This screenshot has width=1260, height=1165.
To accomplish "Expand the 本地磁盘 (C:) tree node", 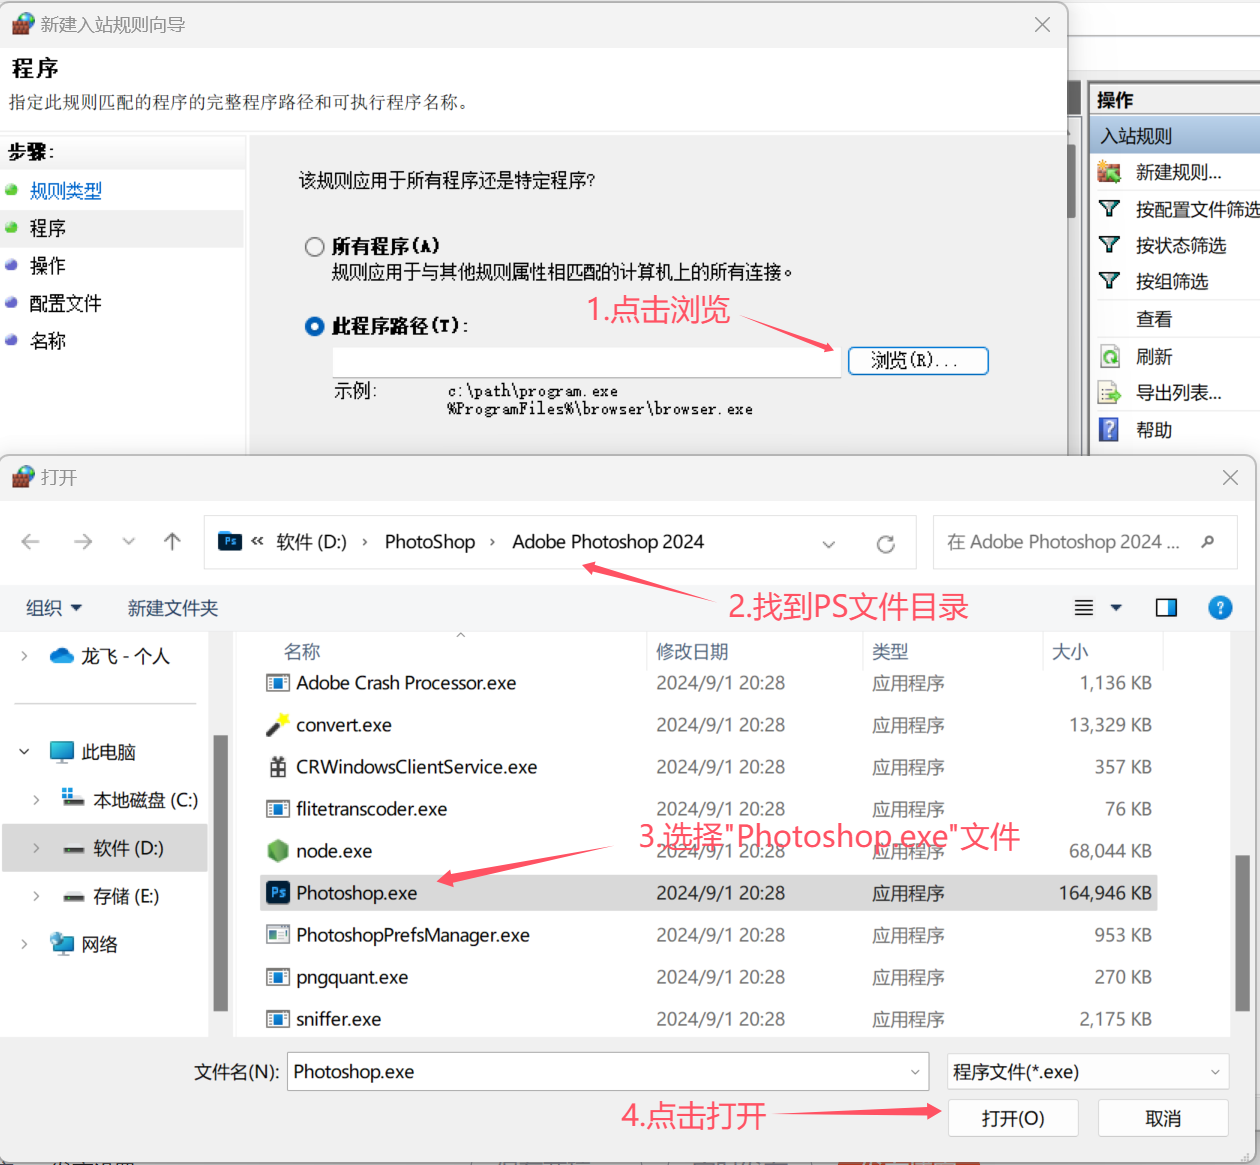I will (36, 799).
